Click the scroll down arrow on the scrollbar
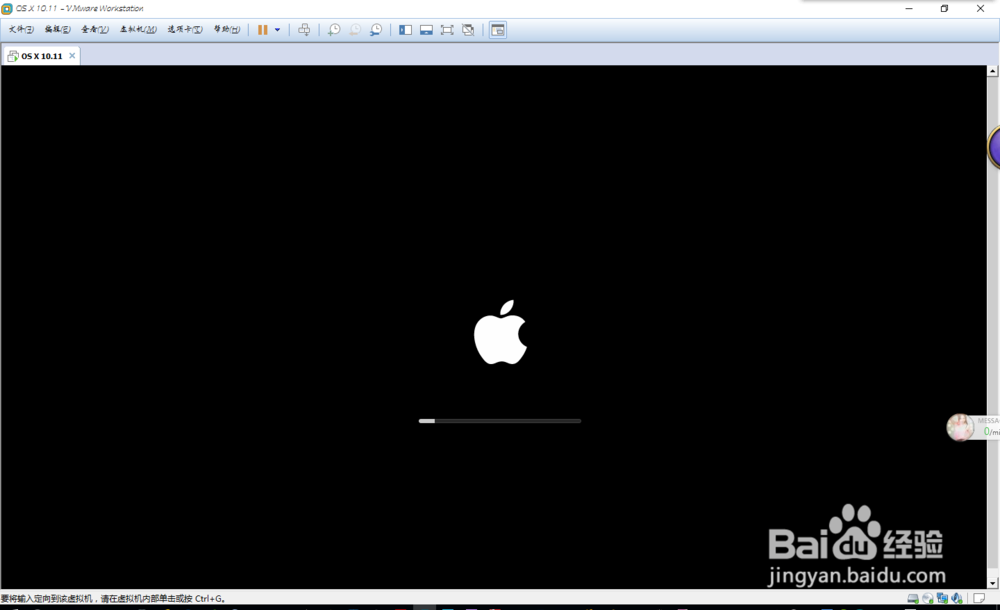This screenshot has width=1000, height=610. 992,583
